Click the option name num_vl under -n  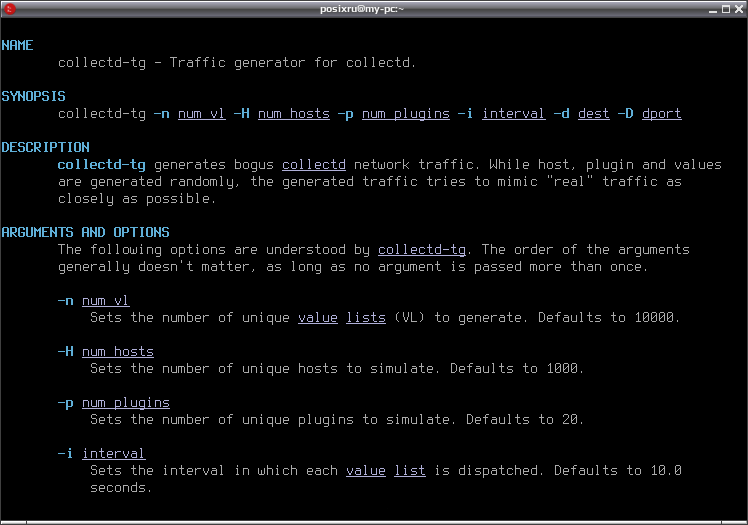[x=105, y=301]
